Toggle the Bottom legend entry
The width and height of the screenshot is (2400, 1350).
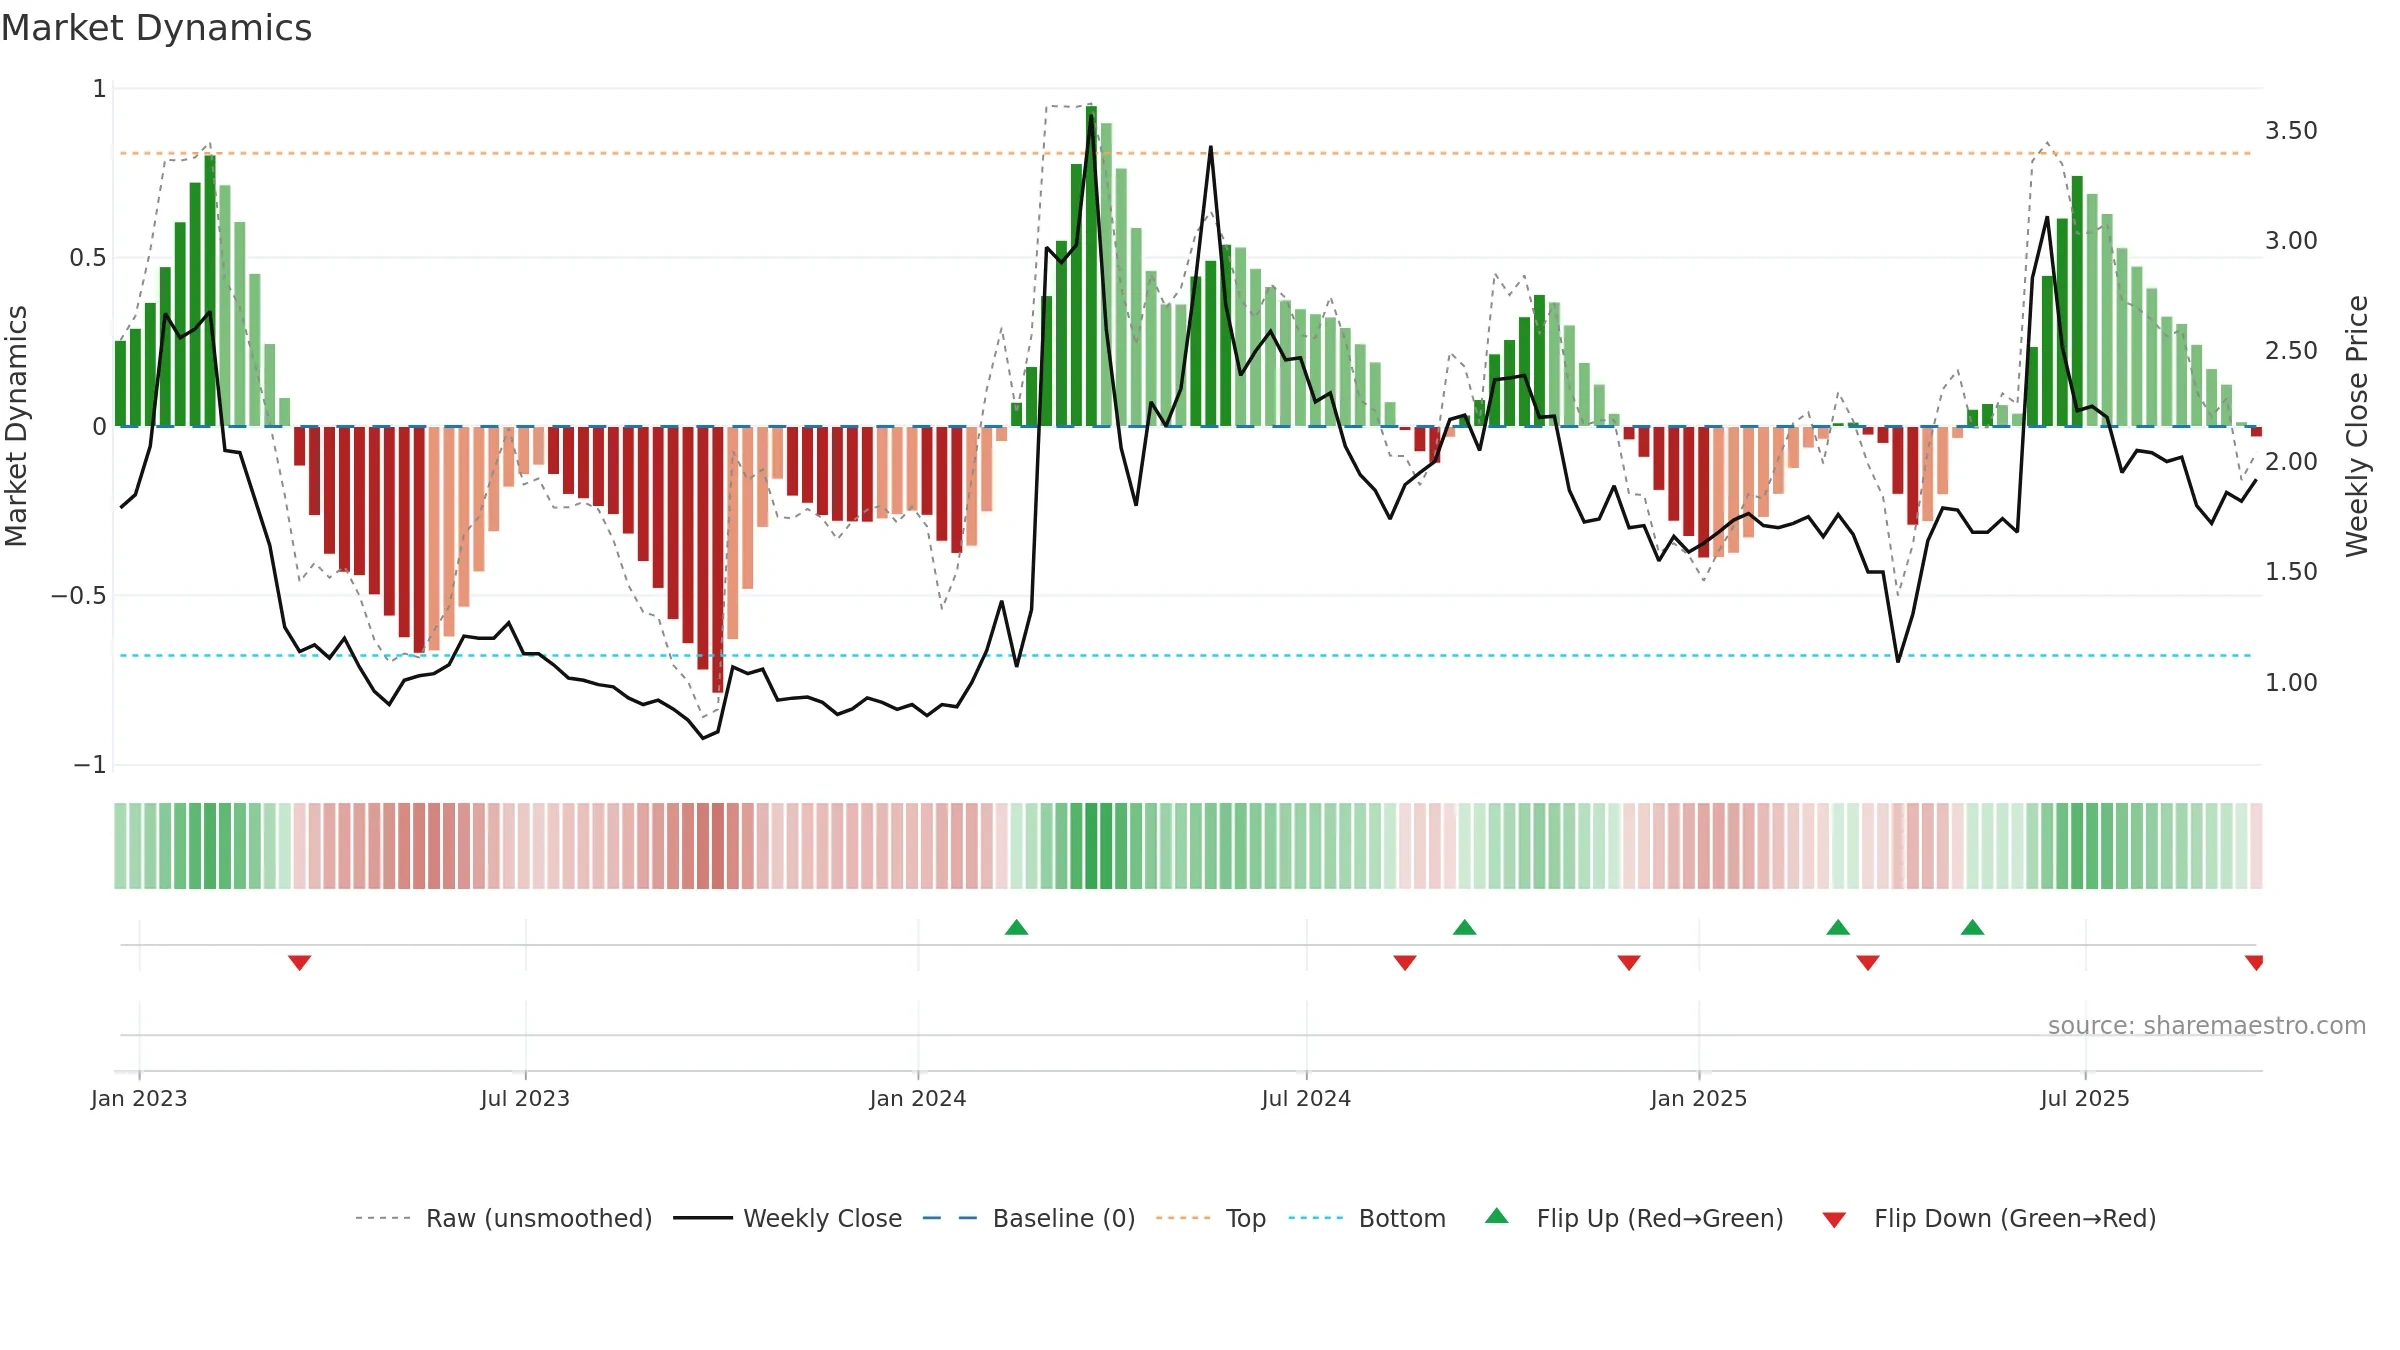point(1367,1218)
